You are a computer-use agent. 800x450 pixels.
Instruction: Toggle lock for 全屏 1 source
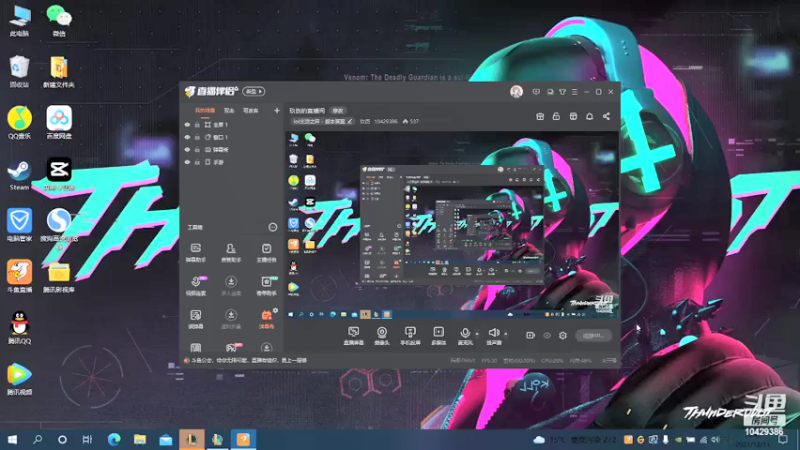[197, 124]
